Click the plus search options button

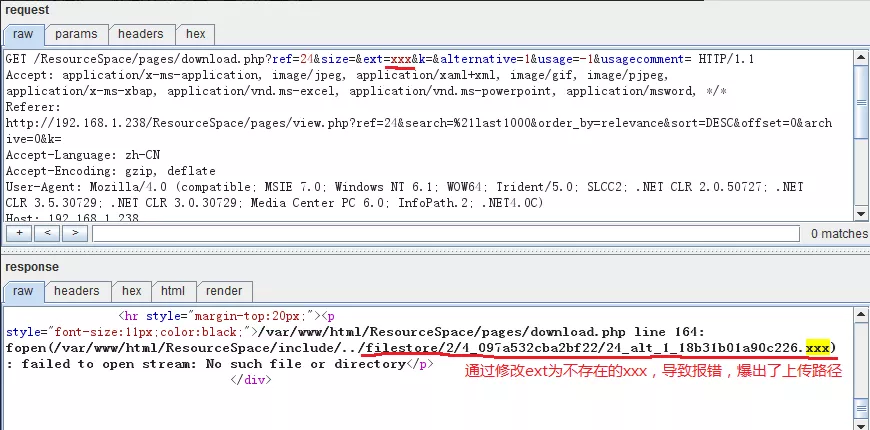19,233
